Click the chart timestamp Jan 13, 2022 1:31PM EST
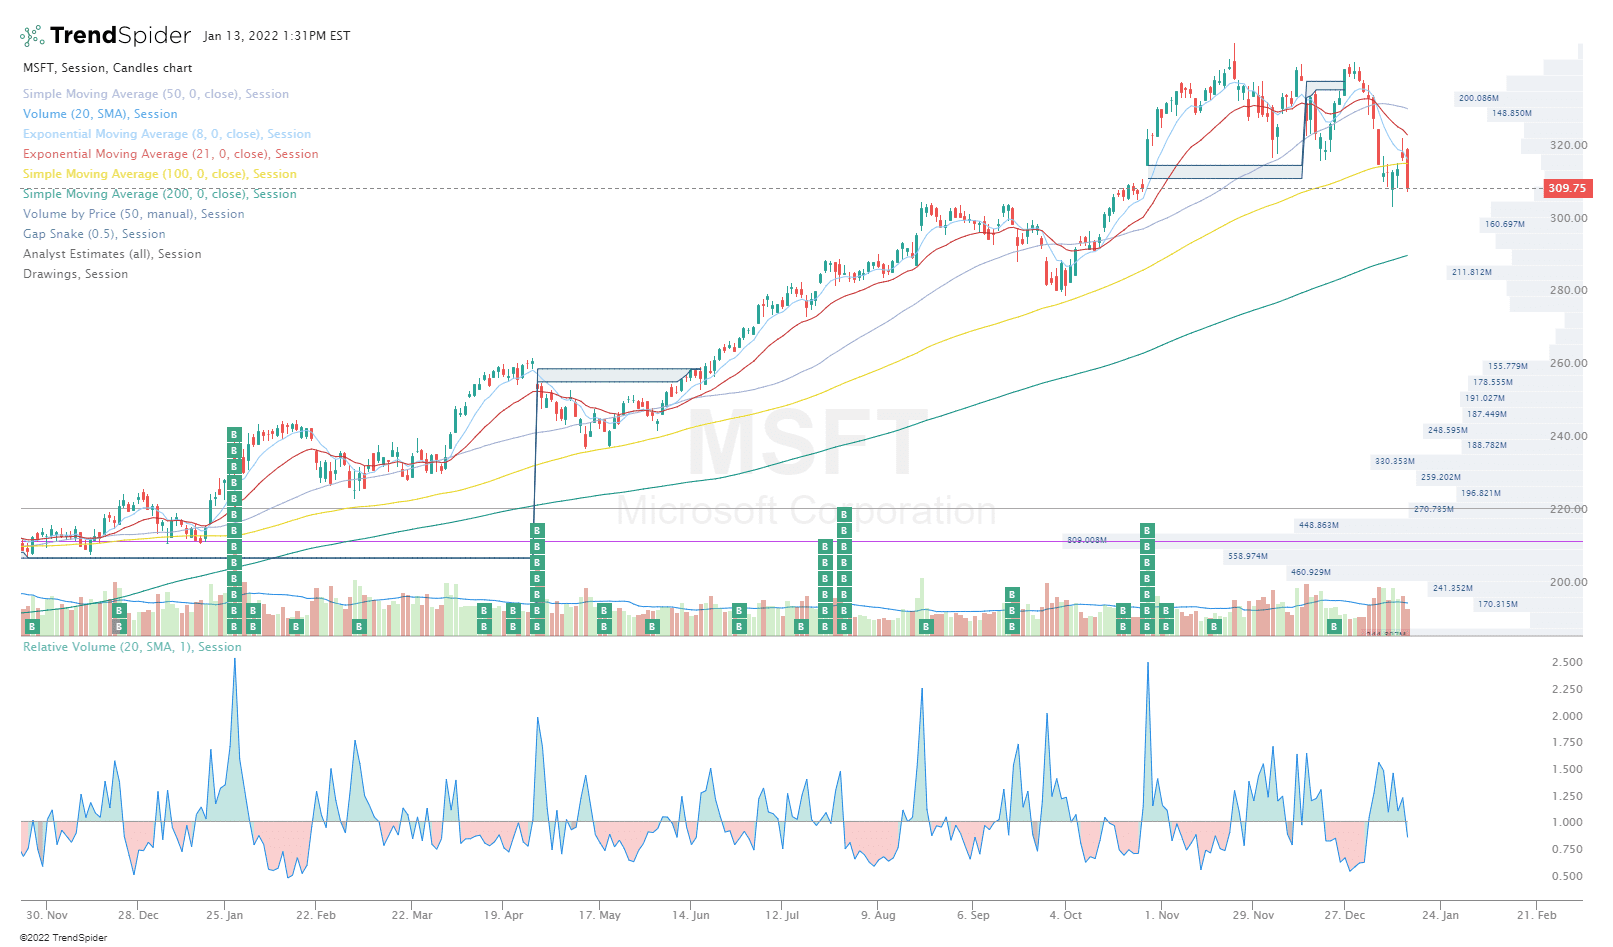 click(x=277, y=36)
